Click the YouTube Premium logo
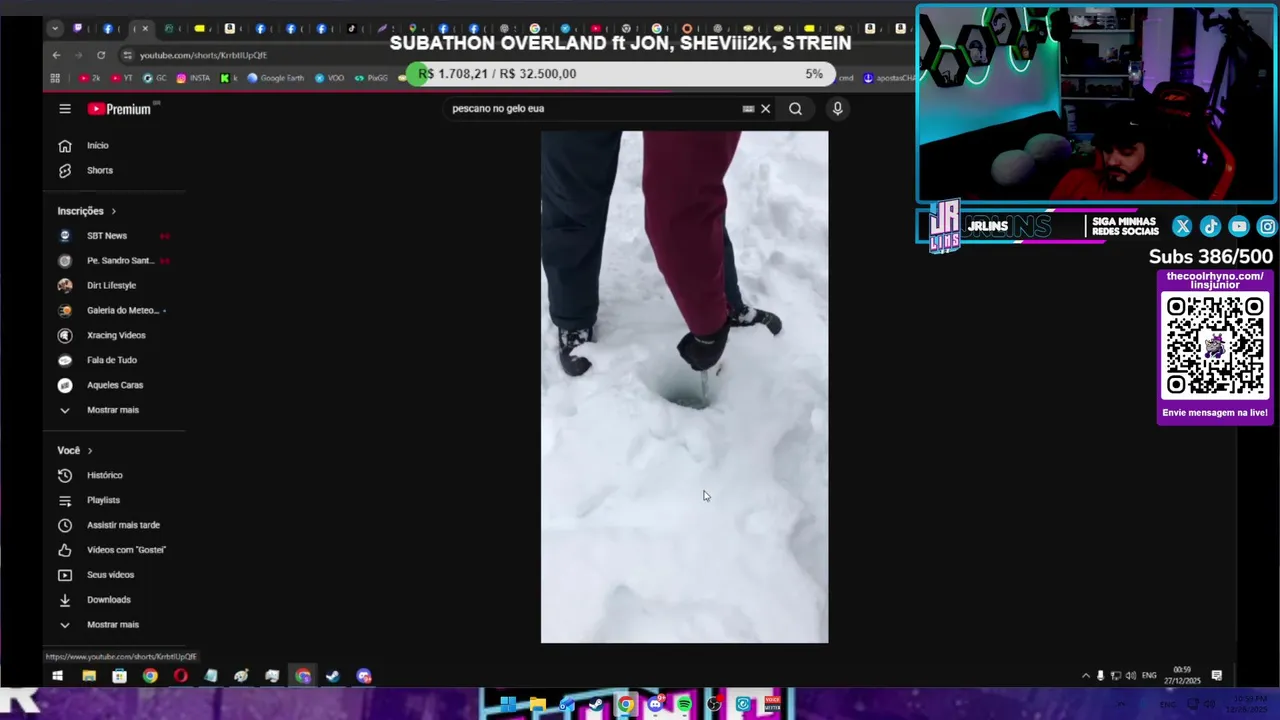The height and width of the screenshot is (720, 1280). (x=119, y=109)
